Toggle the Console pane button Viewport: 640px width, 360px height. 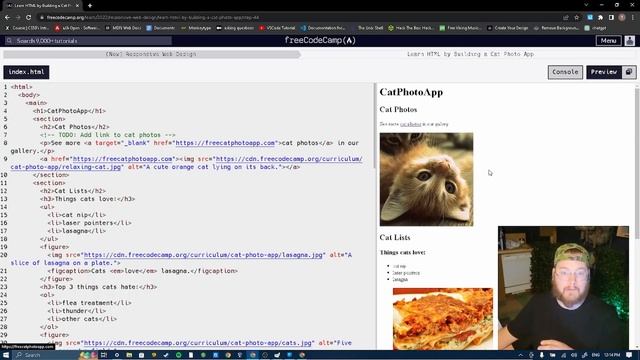click(x=565, y=72)
